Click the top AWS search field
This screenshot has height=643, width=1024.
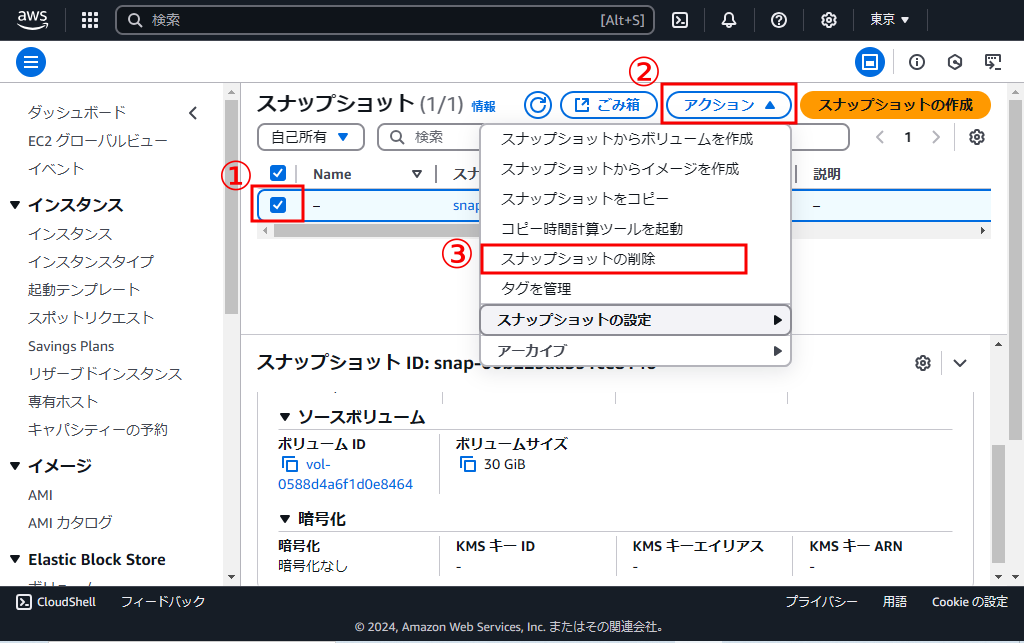coord(385,20)
